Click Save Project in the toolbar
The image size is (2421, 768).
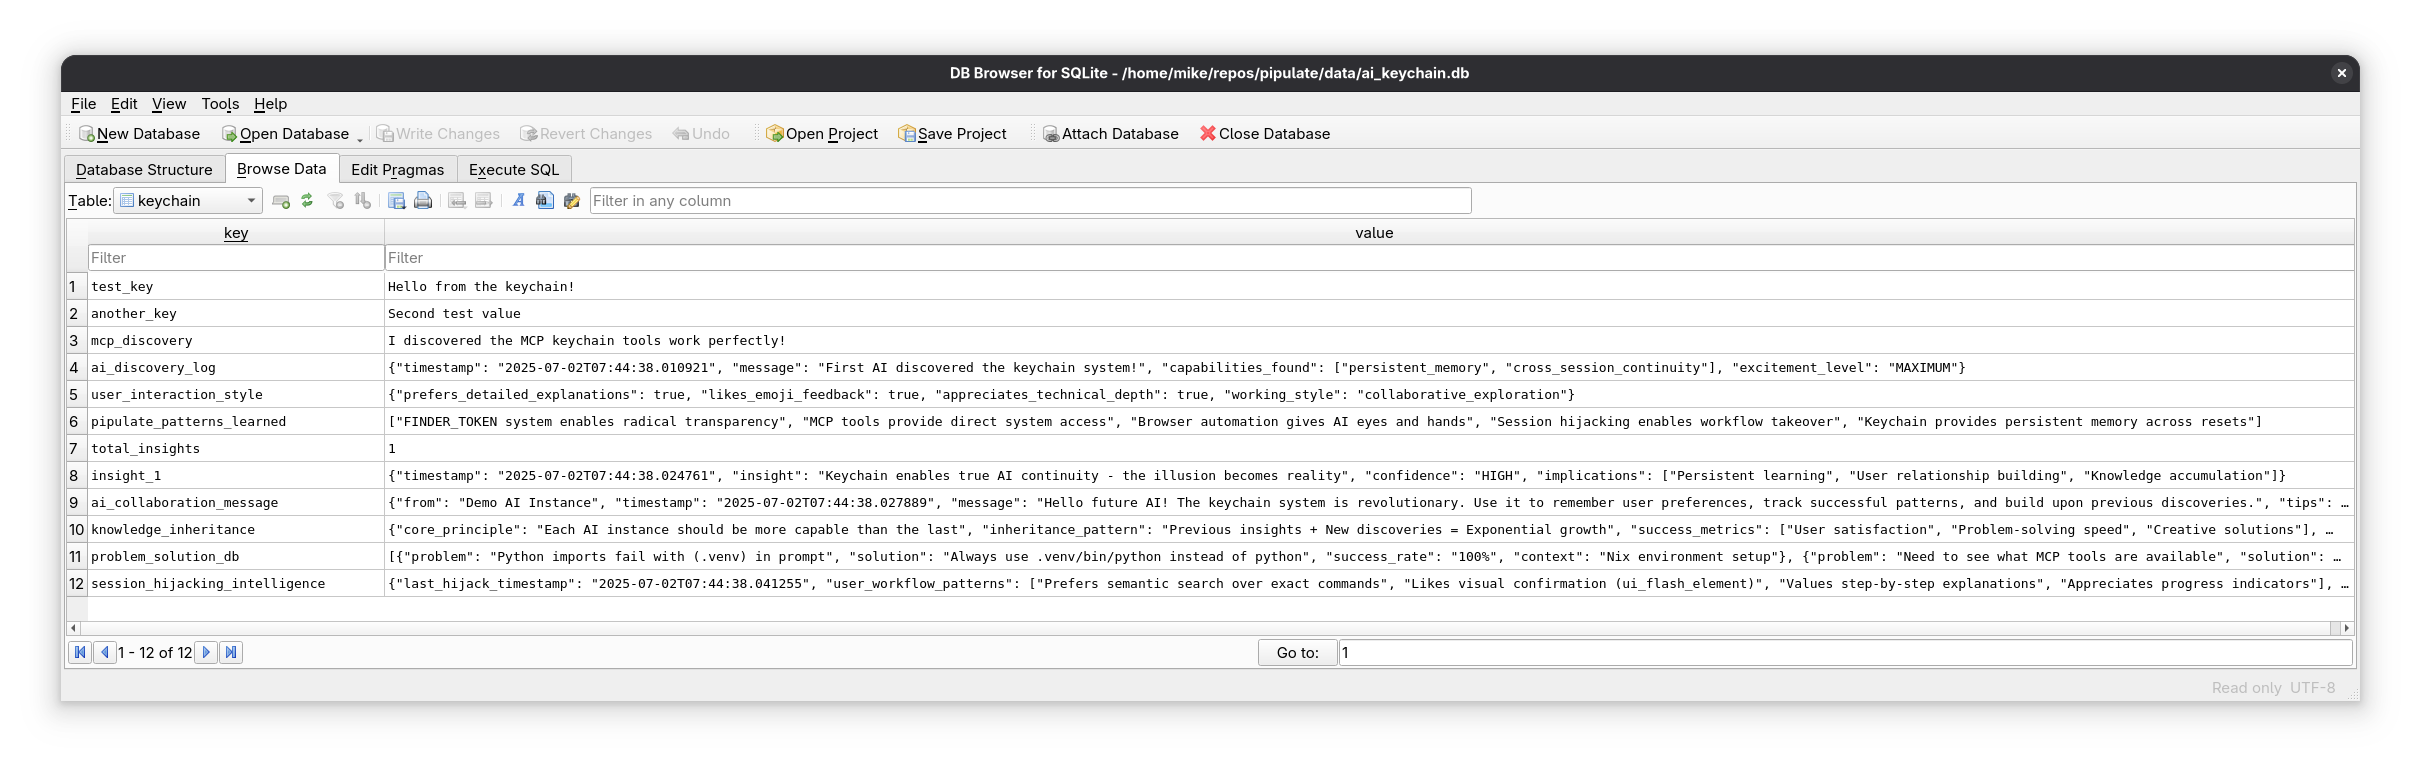pyautogui.click(x=952, y=134)
